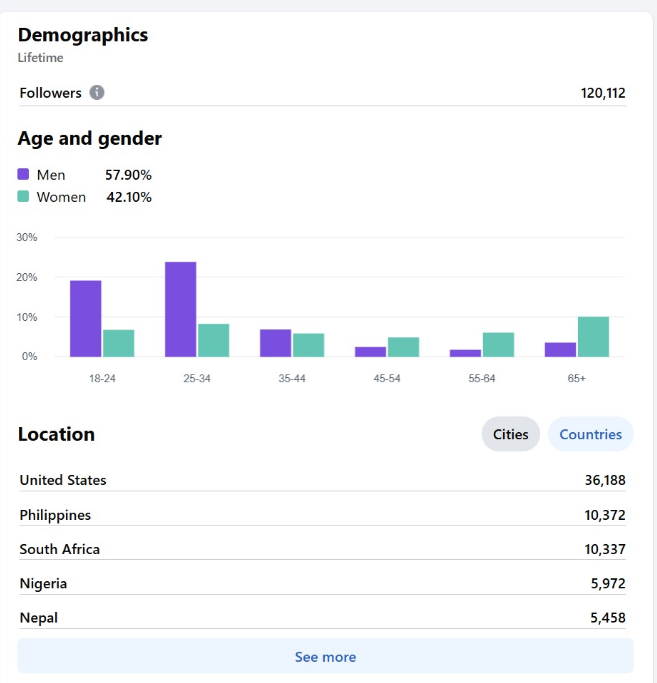Select the Men bar for 25-34

[181, 309]
